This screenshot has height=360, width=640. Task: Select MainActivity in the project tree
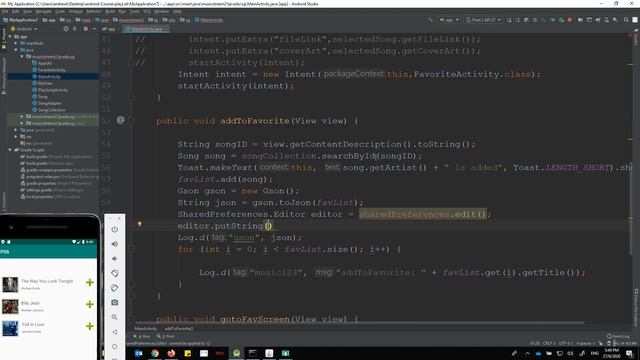coord(49,77)
